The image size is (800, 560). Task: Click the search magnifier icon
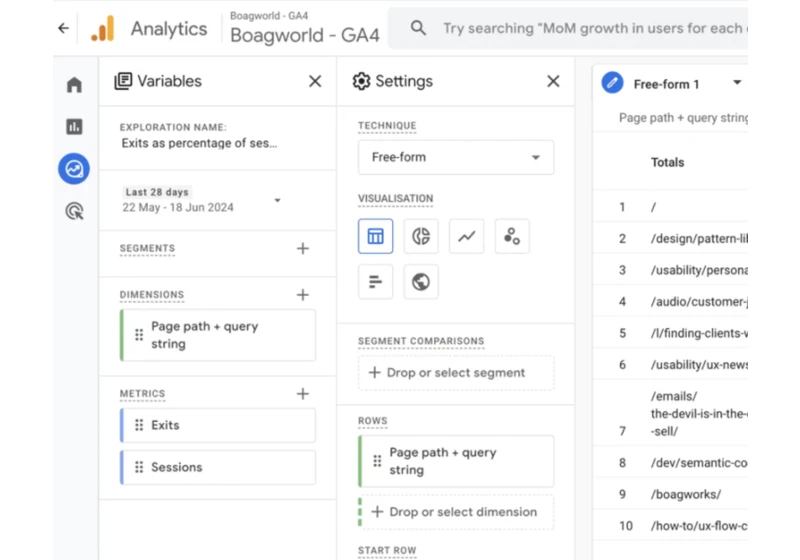click(418, 28)
